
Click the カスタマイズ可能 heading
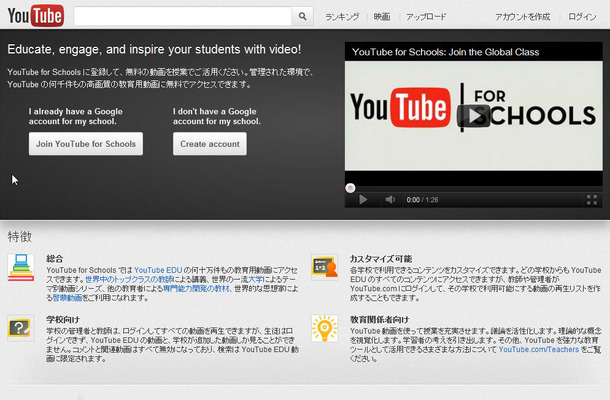coord(380,259)
